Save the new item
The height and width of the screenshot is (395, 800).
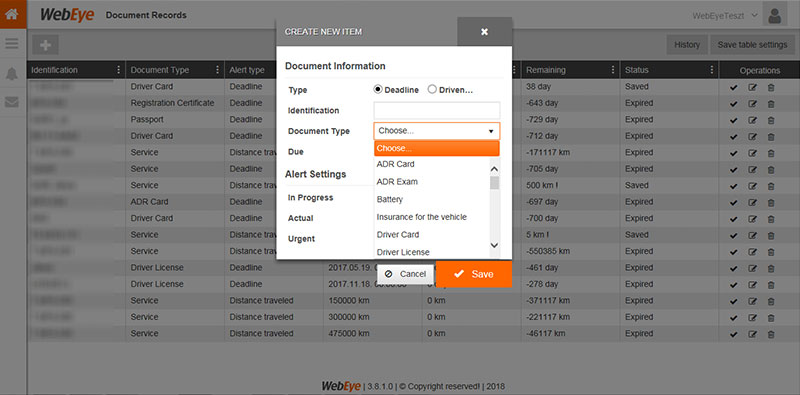[474, 274]
